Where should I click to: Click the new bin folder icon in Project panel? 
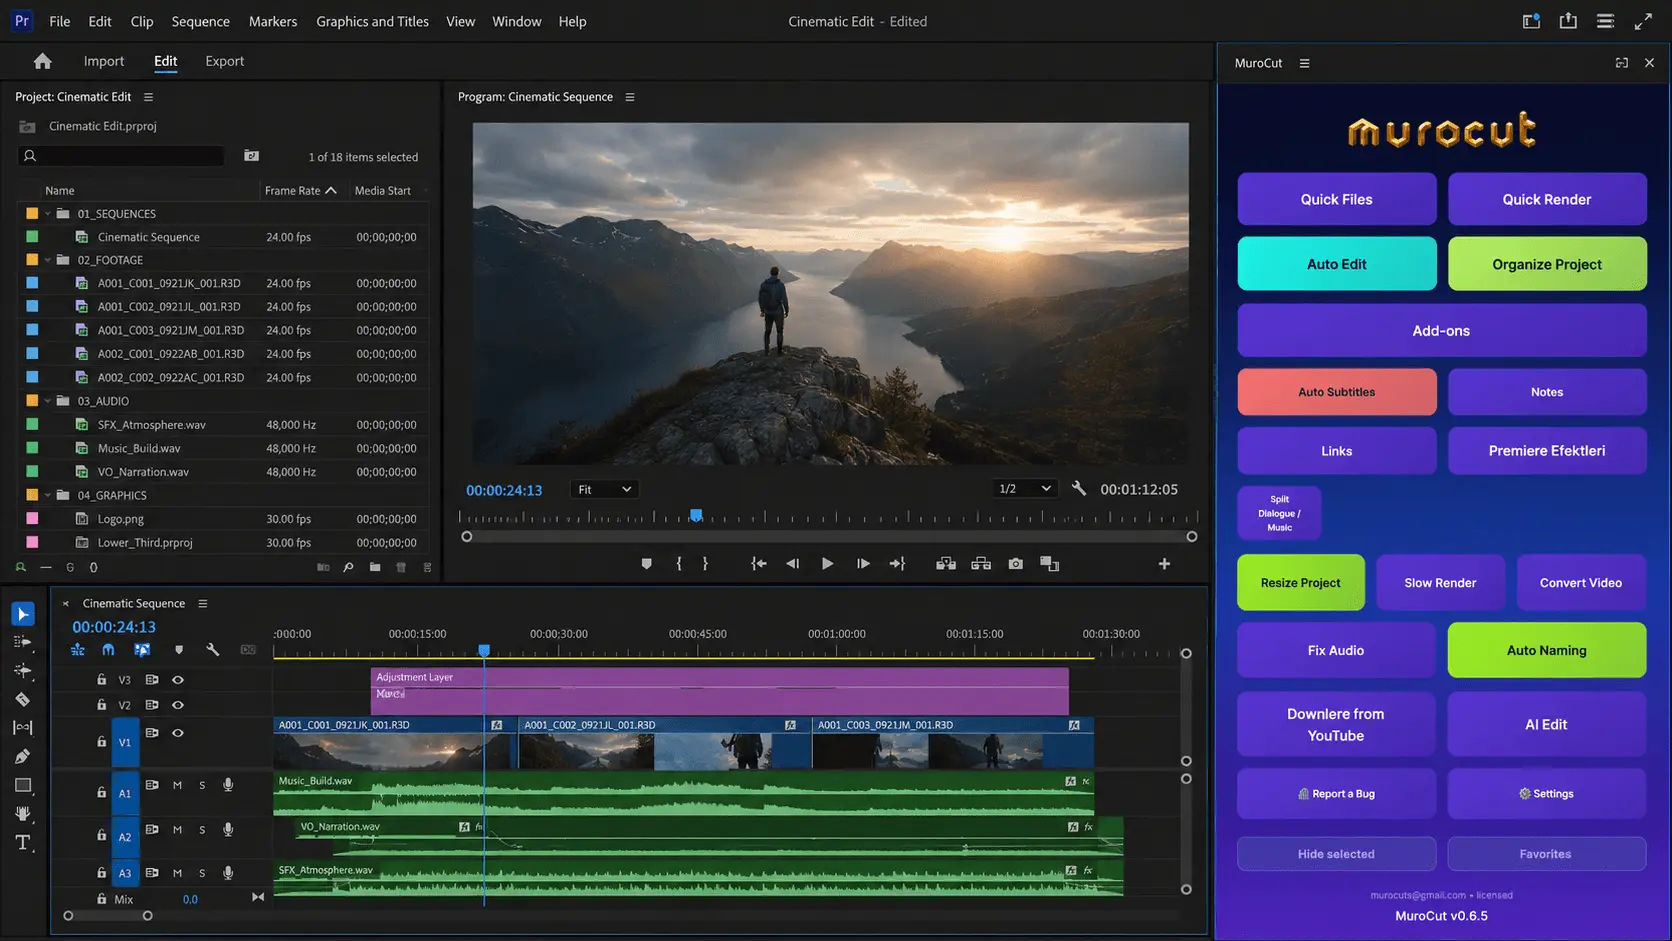click(x=375, y=567)
